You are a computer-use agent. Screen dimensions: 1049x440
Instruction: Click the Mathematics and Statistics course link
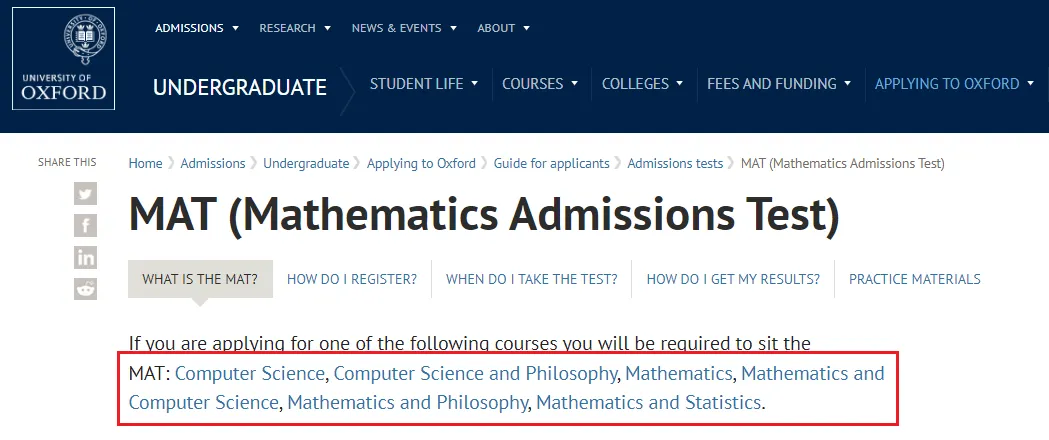[649, 403]
